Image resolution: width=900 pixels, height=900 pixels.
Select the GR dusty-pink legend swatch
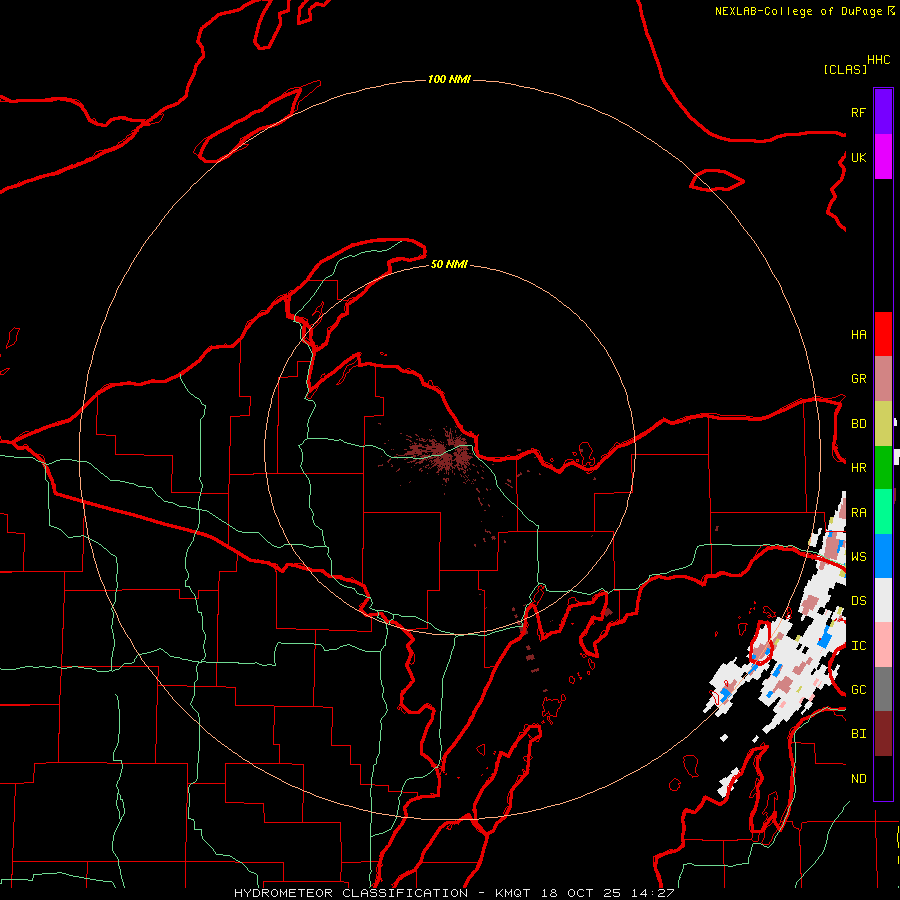(x=883, y=379)
